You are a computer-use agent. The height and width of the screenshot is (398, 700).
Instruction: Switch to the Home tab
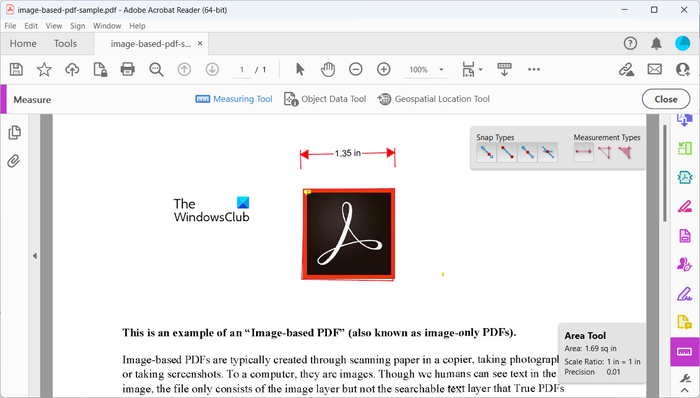pos(23,43)
